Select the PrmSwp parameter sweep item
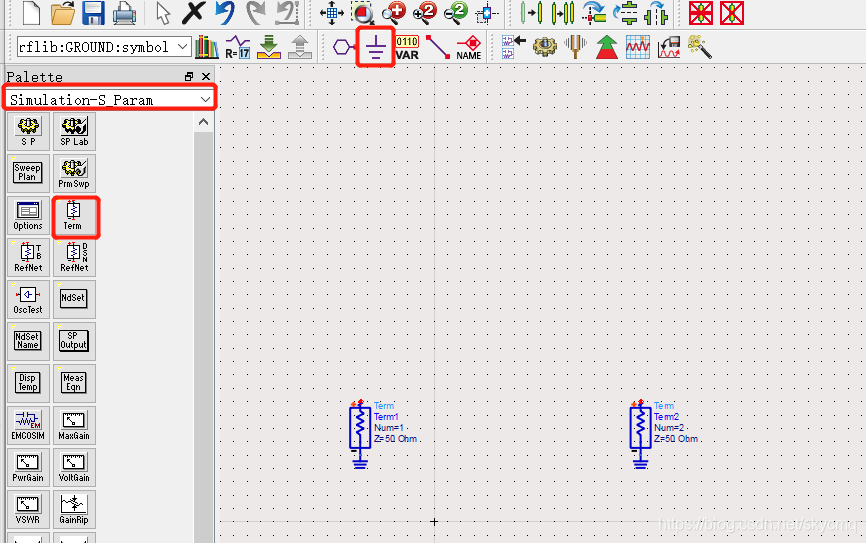 pos(74,173)
